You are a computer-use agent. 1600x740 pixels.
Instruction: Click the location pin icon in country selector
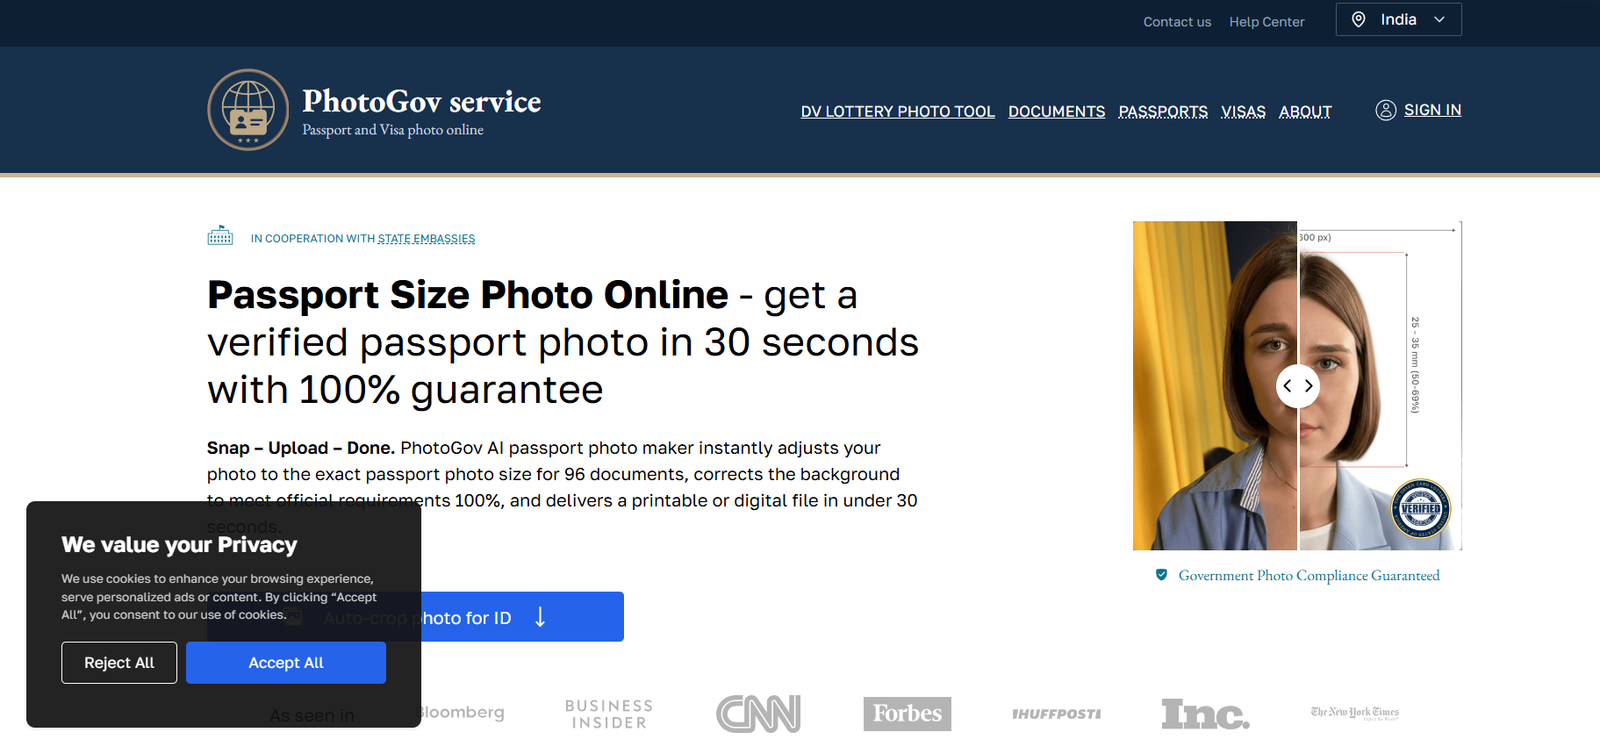pos(1358,20)
